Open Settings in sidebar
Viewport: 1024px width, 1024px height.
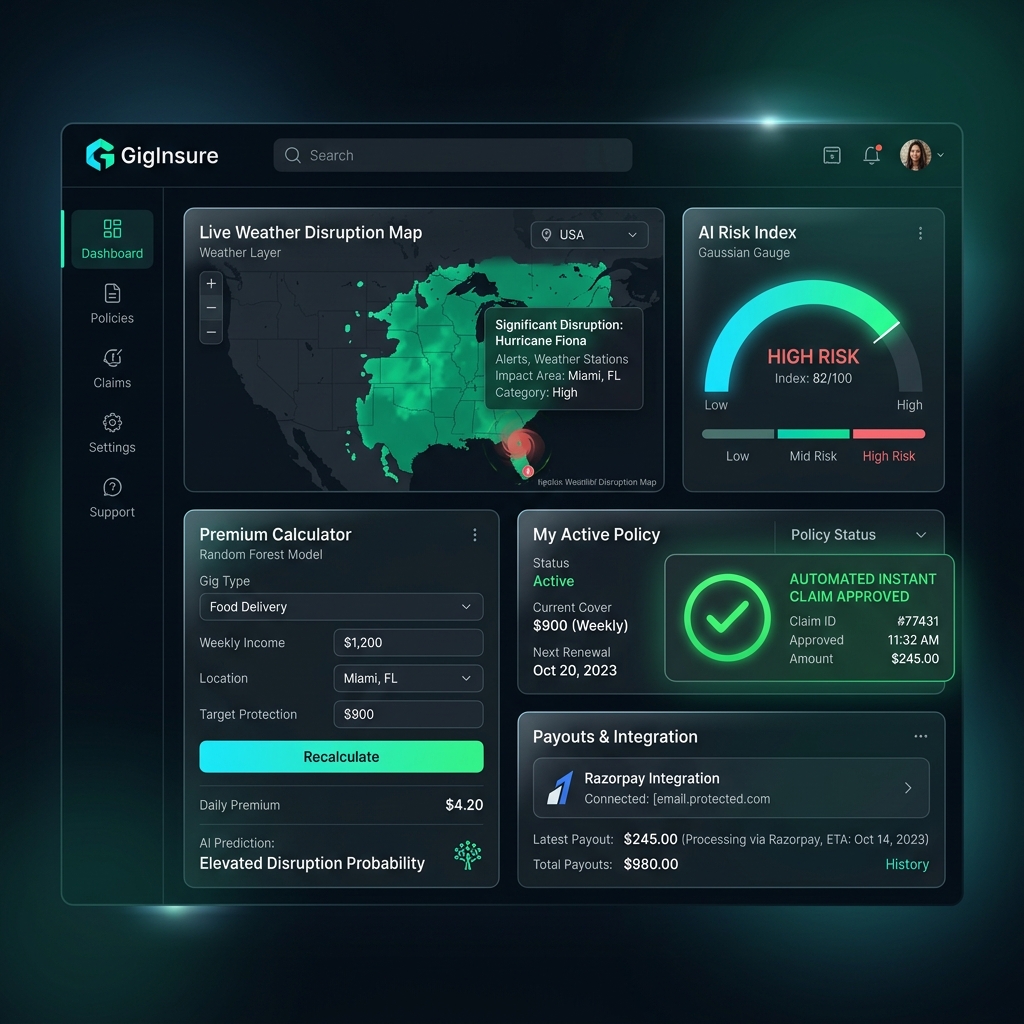tap(112, 433)
